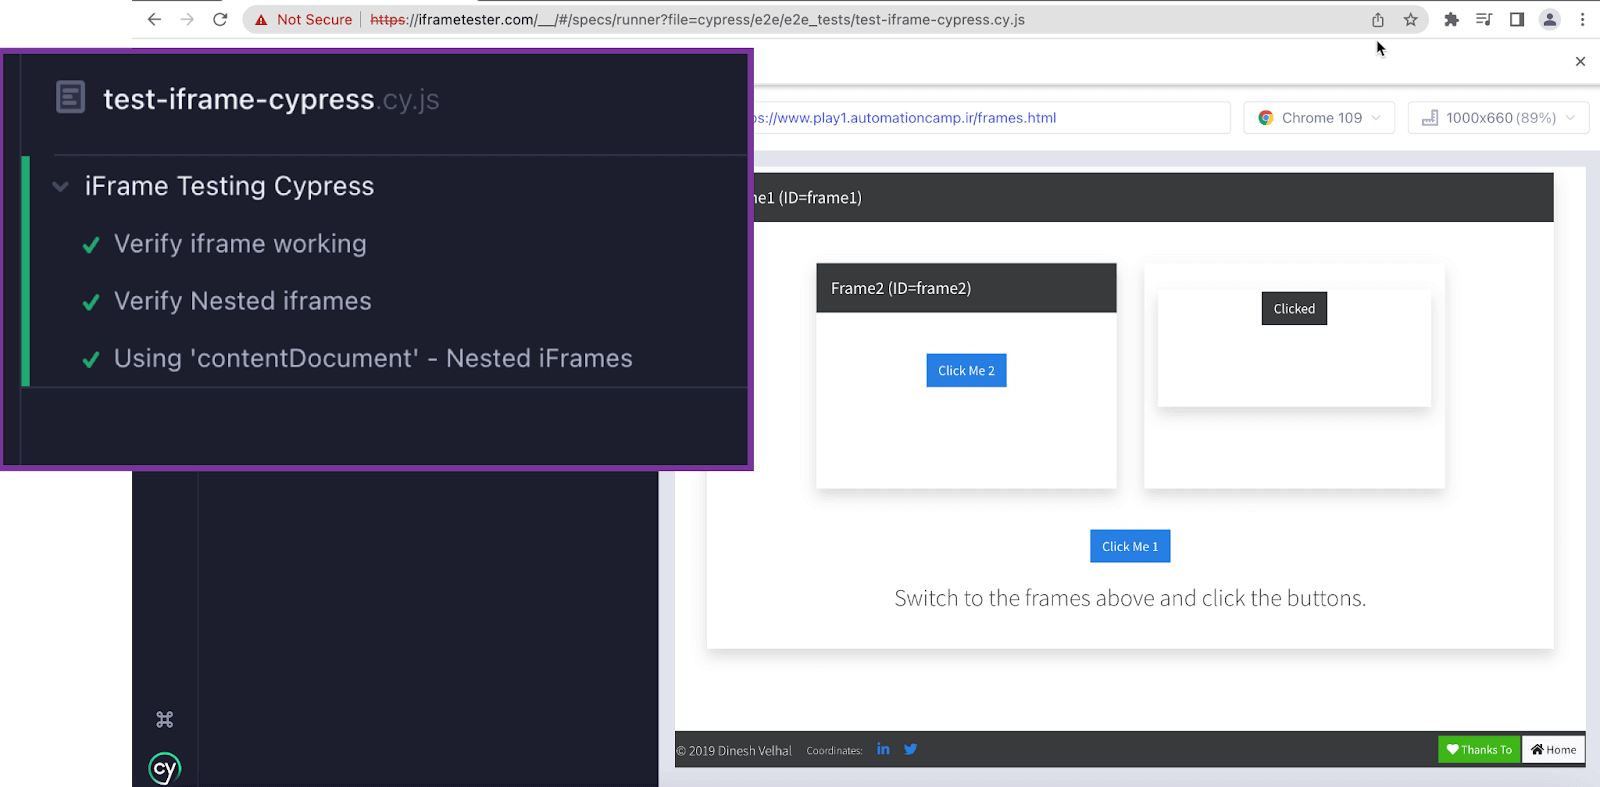The image size is (1600, 787).
Task: Toggle the Chrome side panel icon
Action: 1517,19
